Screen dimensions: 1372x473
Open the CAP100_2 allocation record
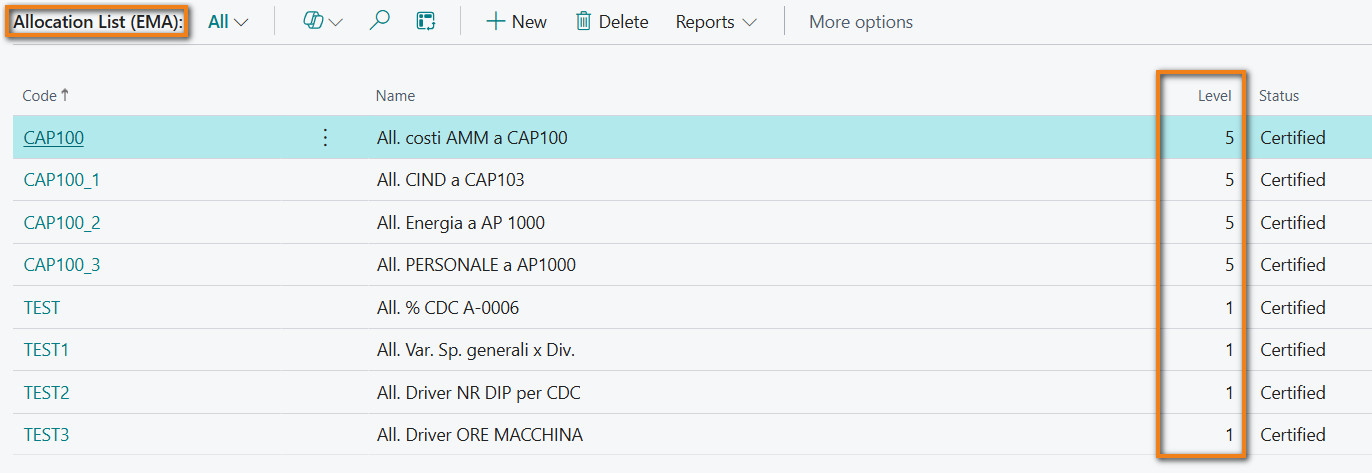point(62,223)
